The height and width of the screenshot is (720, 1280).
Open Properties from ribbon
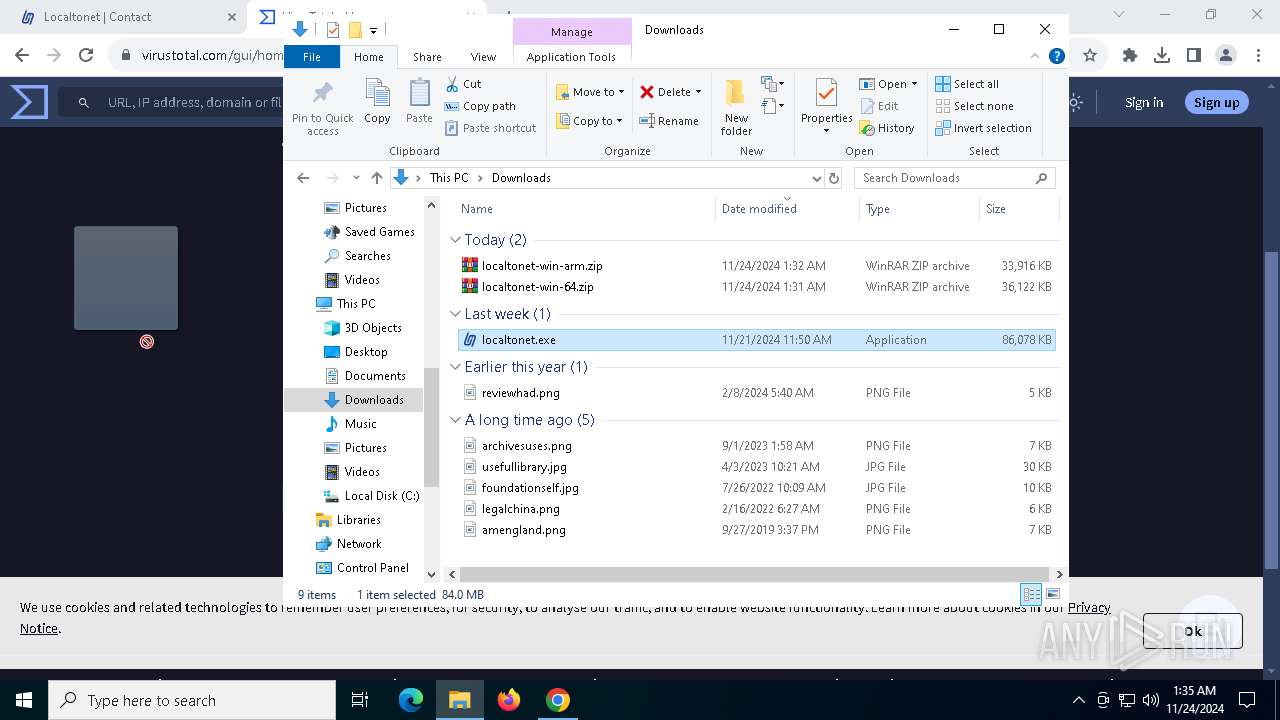tap(826, 106)
